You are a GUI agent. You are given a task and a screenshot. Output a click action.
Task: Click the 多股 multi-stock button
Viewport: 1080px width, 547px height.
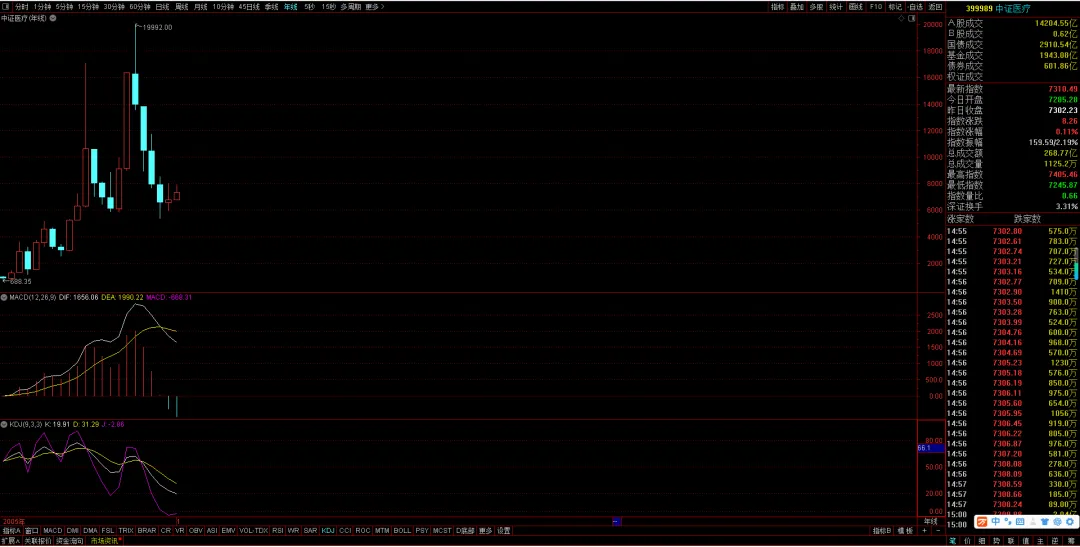click(x=816, y=7)
